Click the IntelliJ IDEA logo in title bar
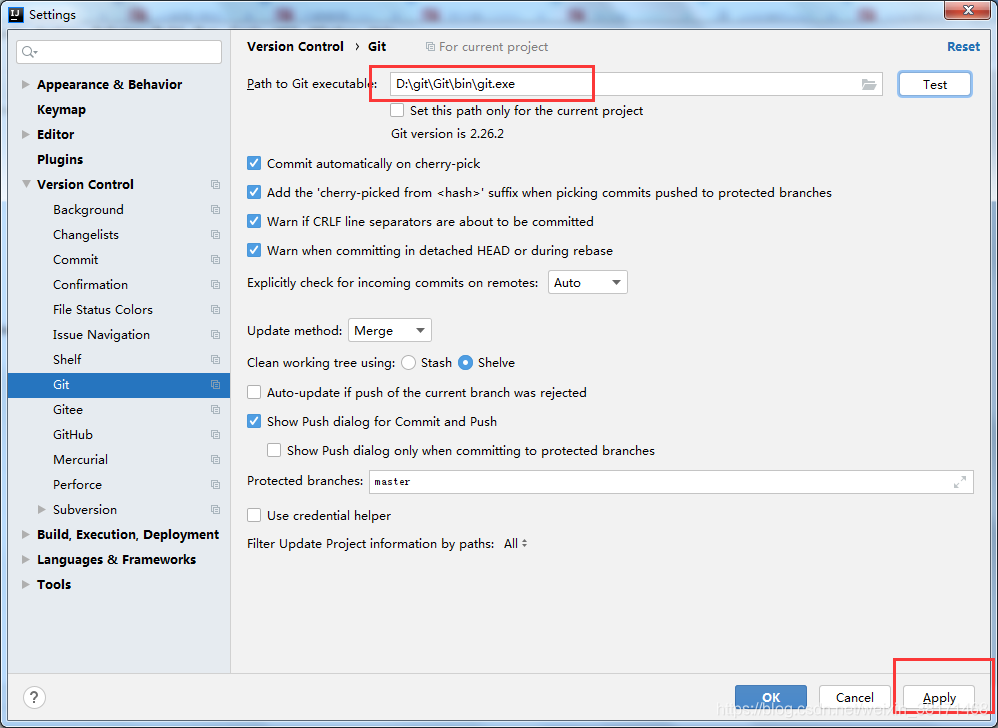 point(16,14)
